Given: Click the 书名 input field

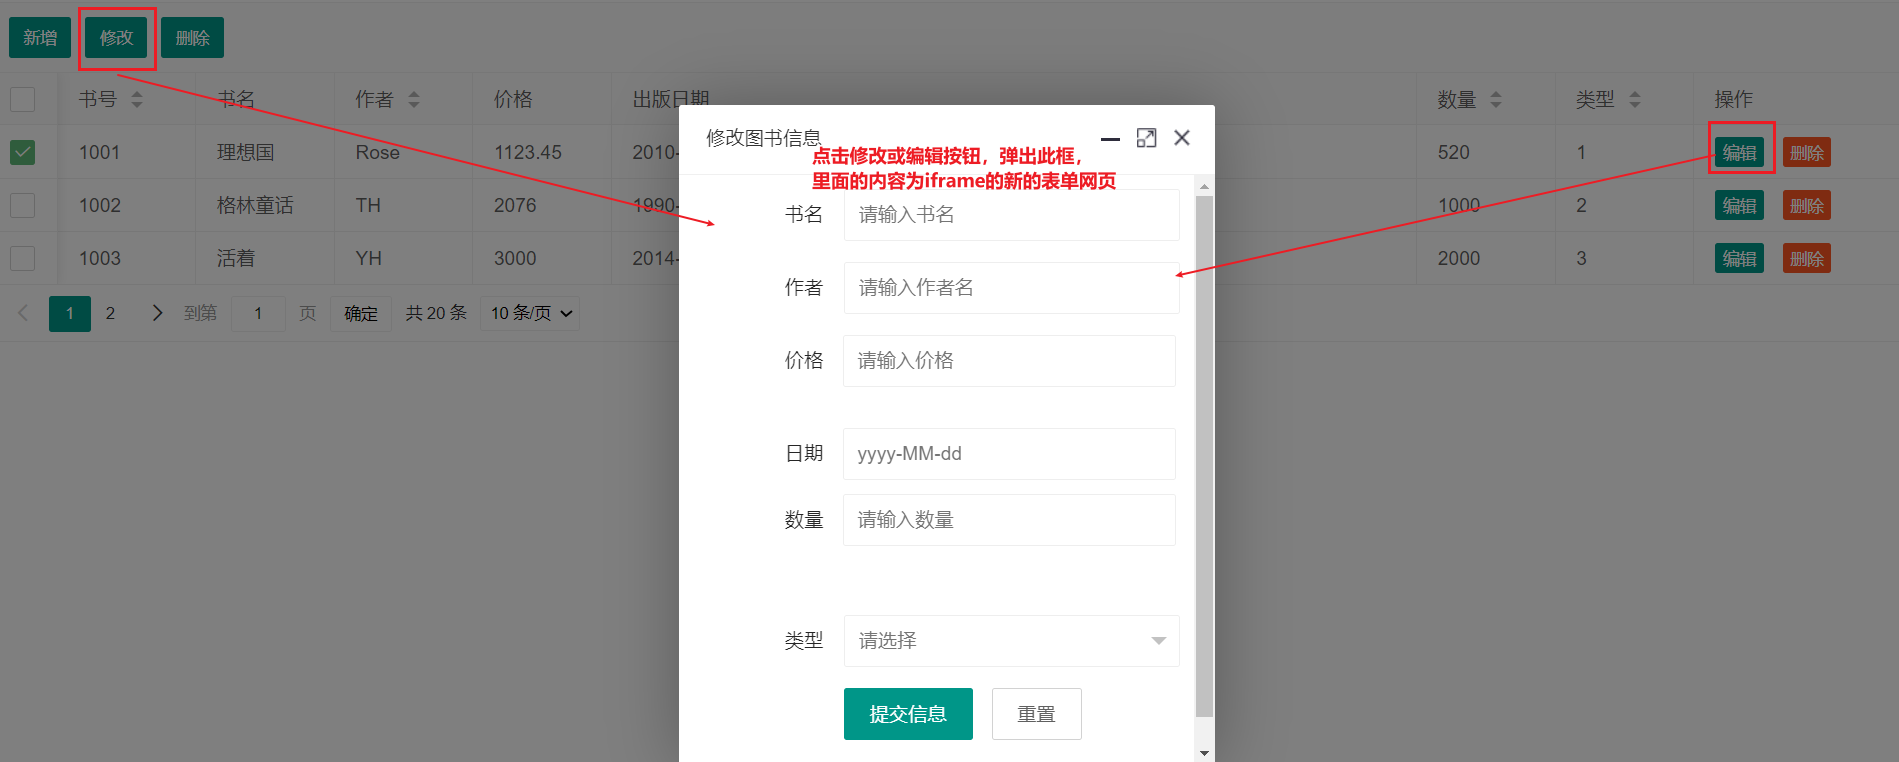Looking at the screenshot, I should pyautogui.click(x=1012, y=215).
